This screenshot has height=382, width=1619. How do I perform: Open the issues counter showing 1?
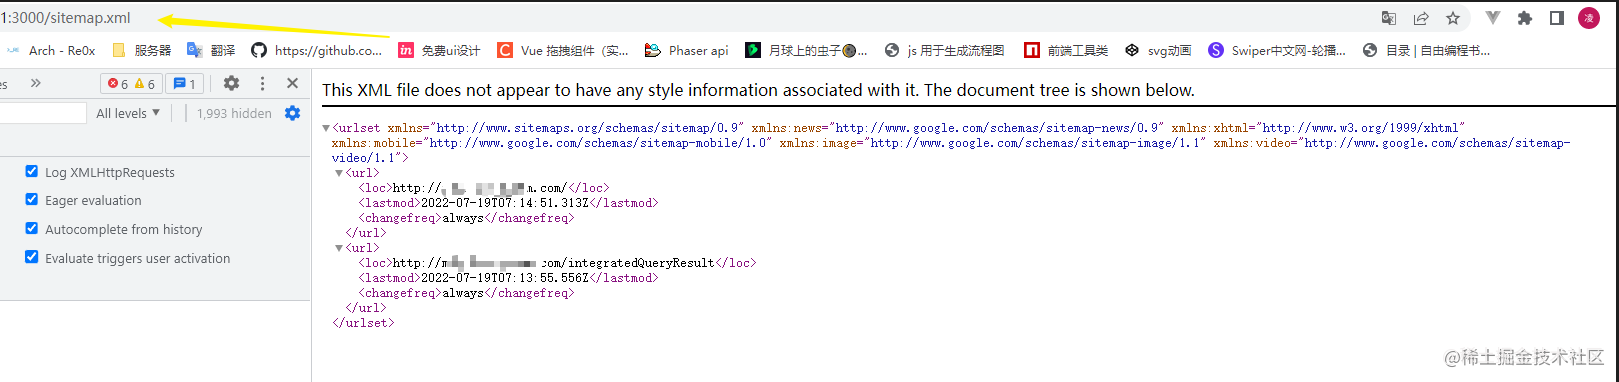click(184, 84)
